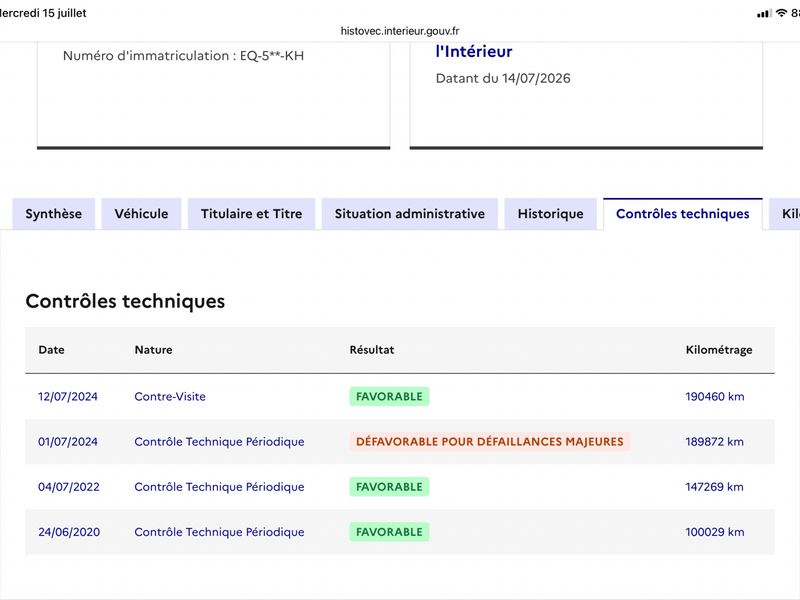Open the partially visible Kilométrage tab

coord(786,214)
